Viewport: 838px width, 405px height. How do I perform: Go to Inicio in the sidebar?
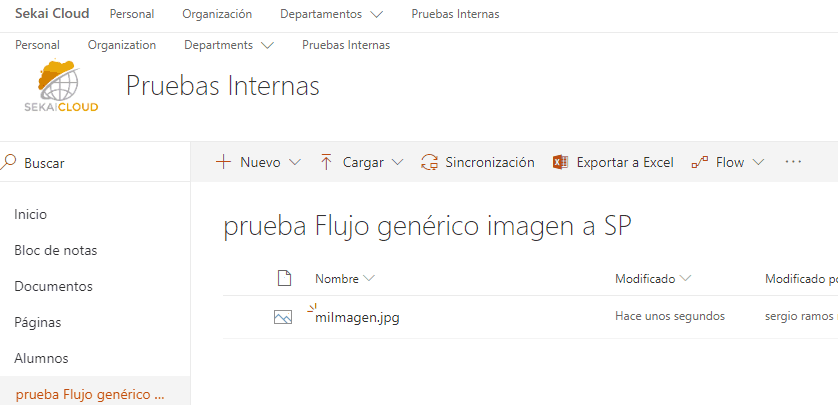point(30,214)
